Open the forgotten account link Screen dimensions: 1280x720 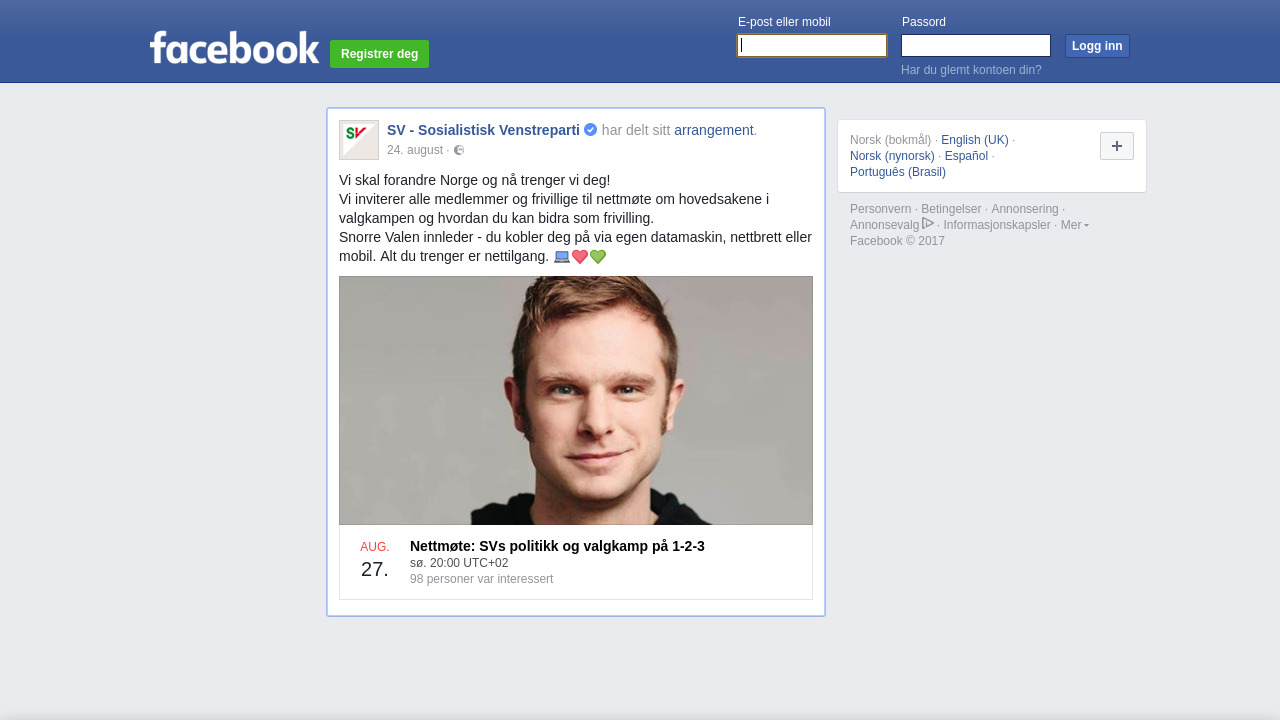971,70
